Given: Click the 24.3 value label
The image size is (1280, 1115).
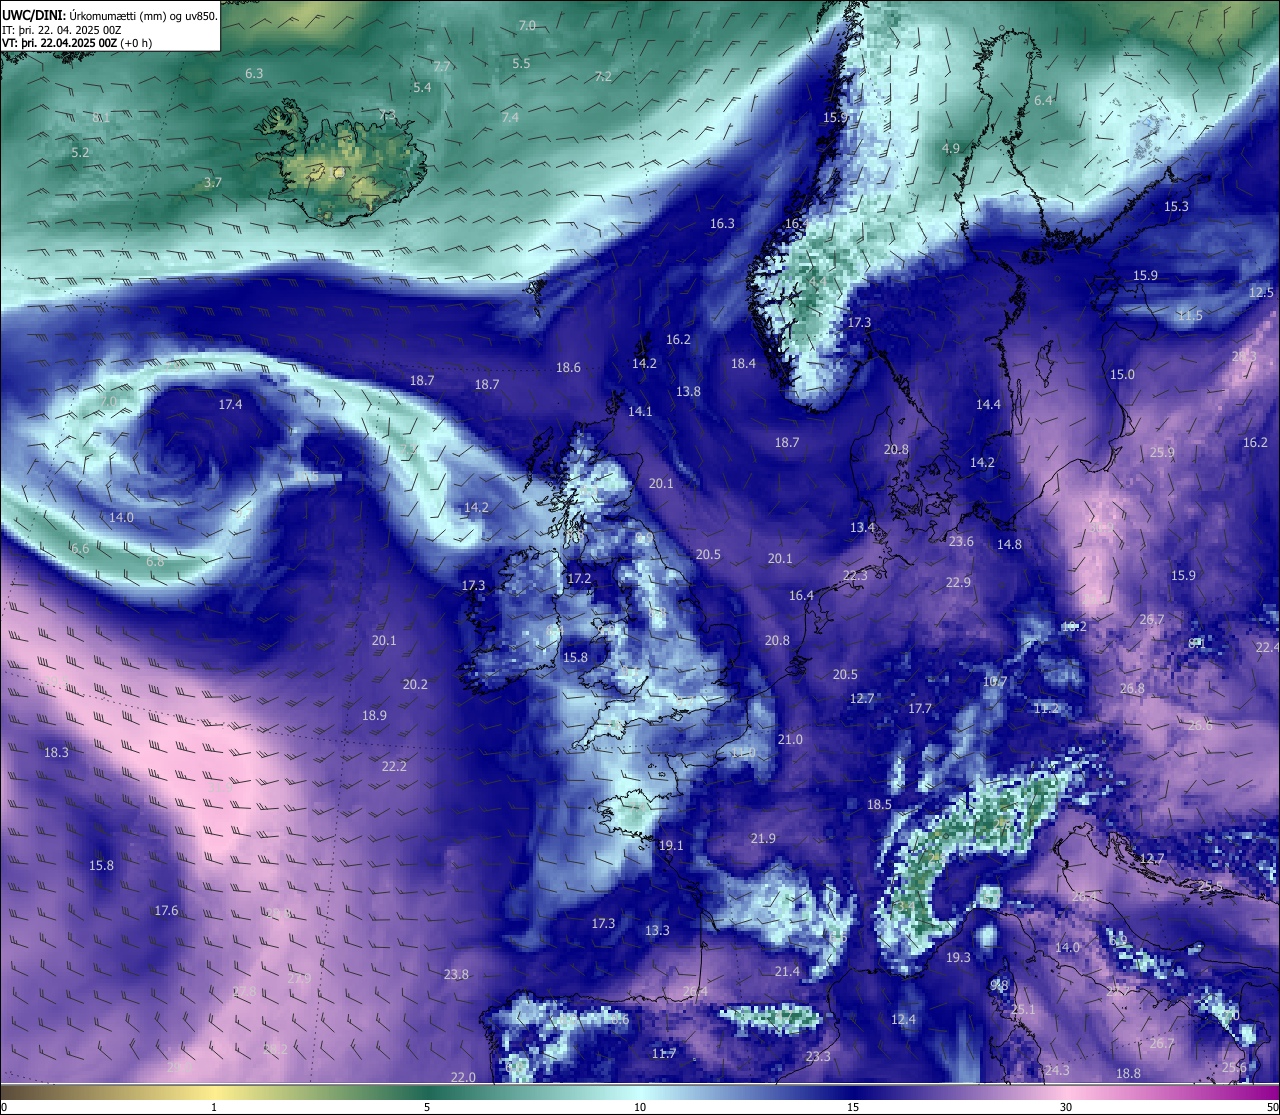Looking at the screenshot, I should 1057,1071.
